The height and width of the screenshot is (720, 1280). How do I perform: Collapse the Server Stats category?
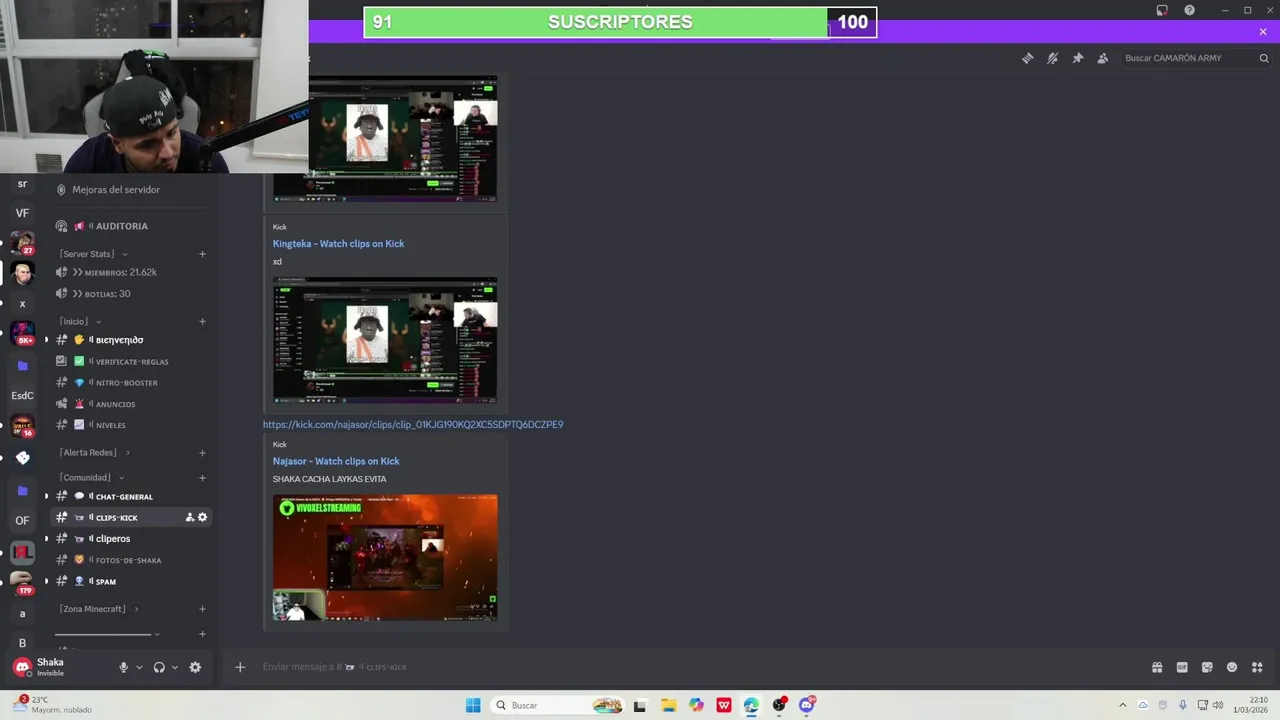[x=94, y=254]
